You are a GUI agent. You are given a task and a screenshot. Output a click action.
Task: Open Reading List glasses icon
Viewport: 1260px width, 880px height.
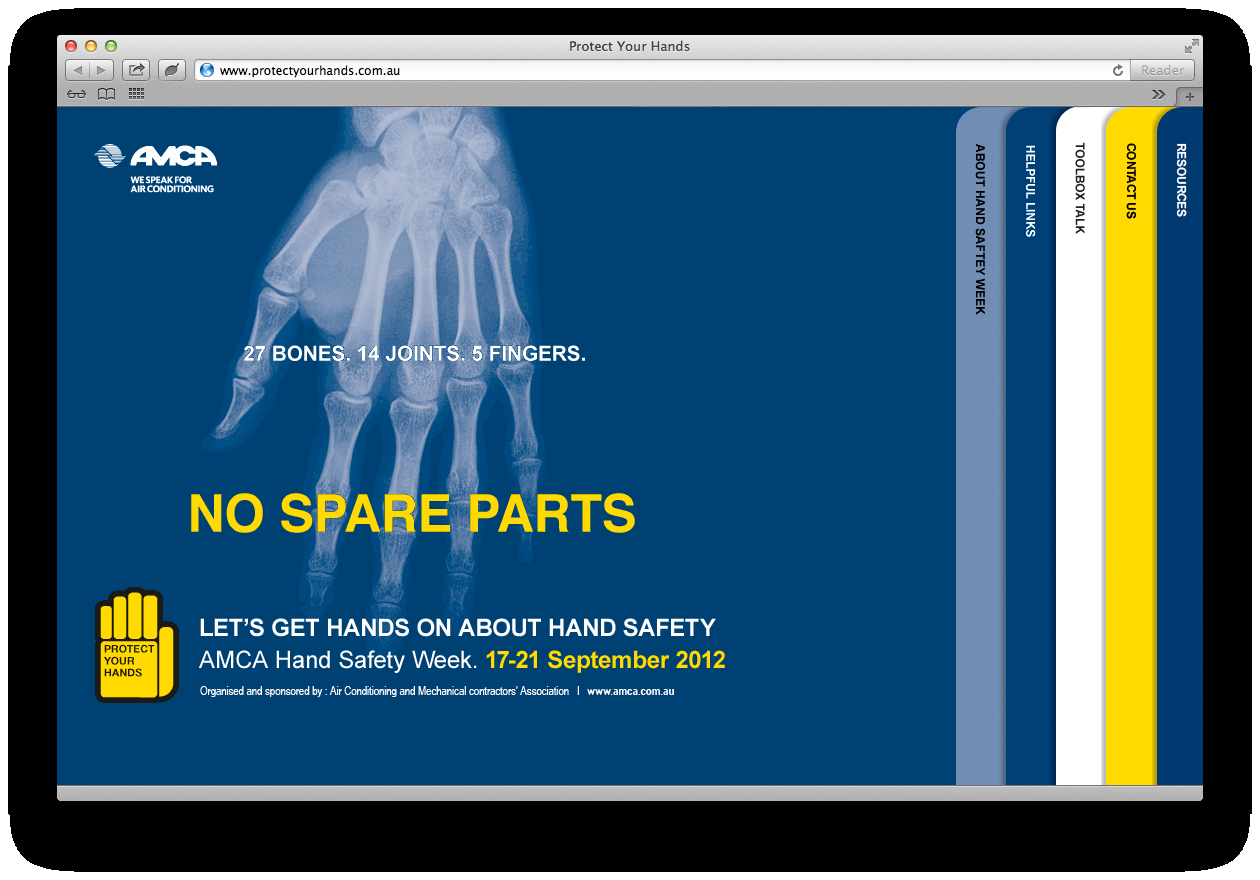click(76, 94)
